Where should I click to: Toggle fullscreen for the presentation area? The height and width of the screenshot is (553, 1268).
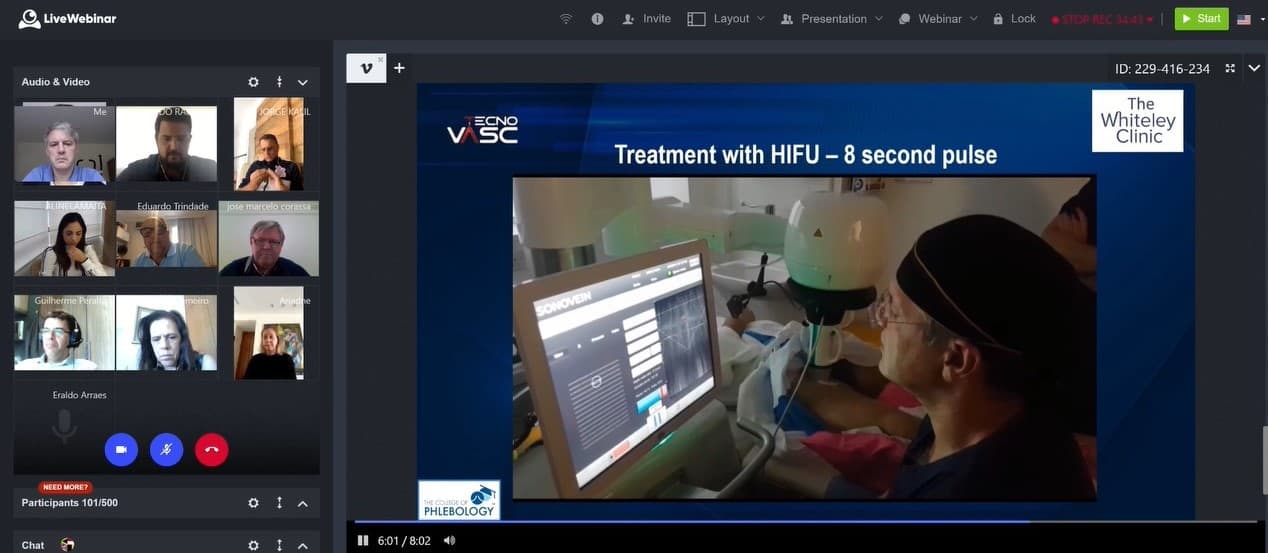1230,68
